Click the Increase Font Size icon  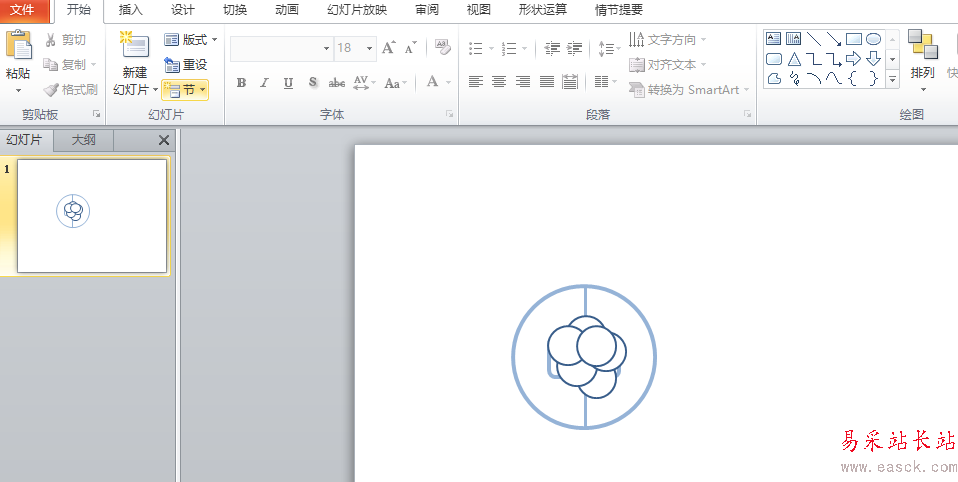click(389, 48)
